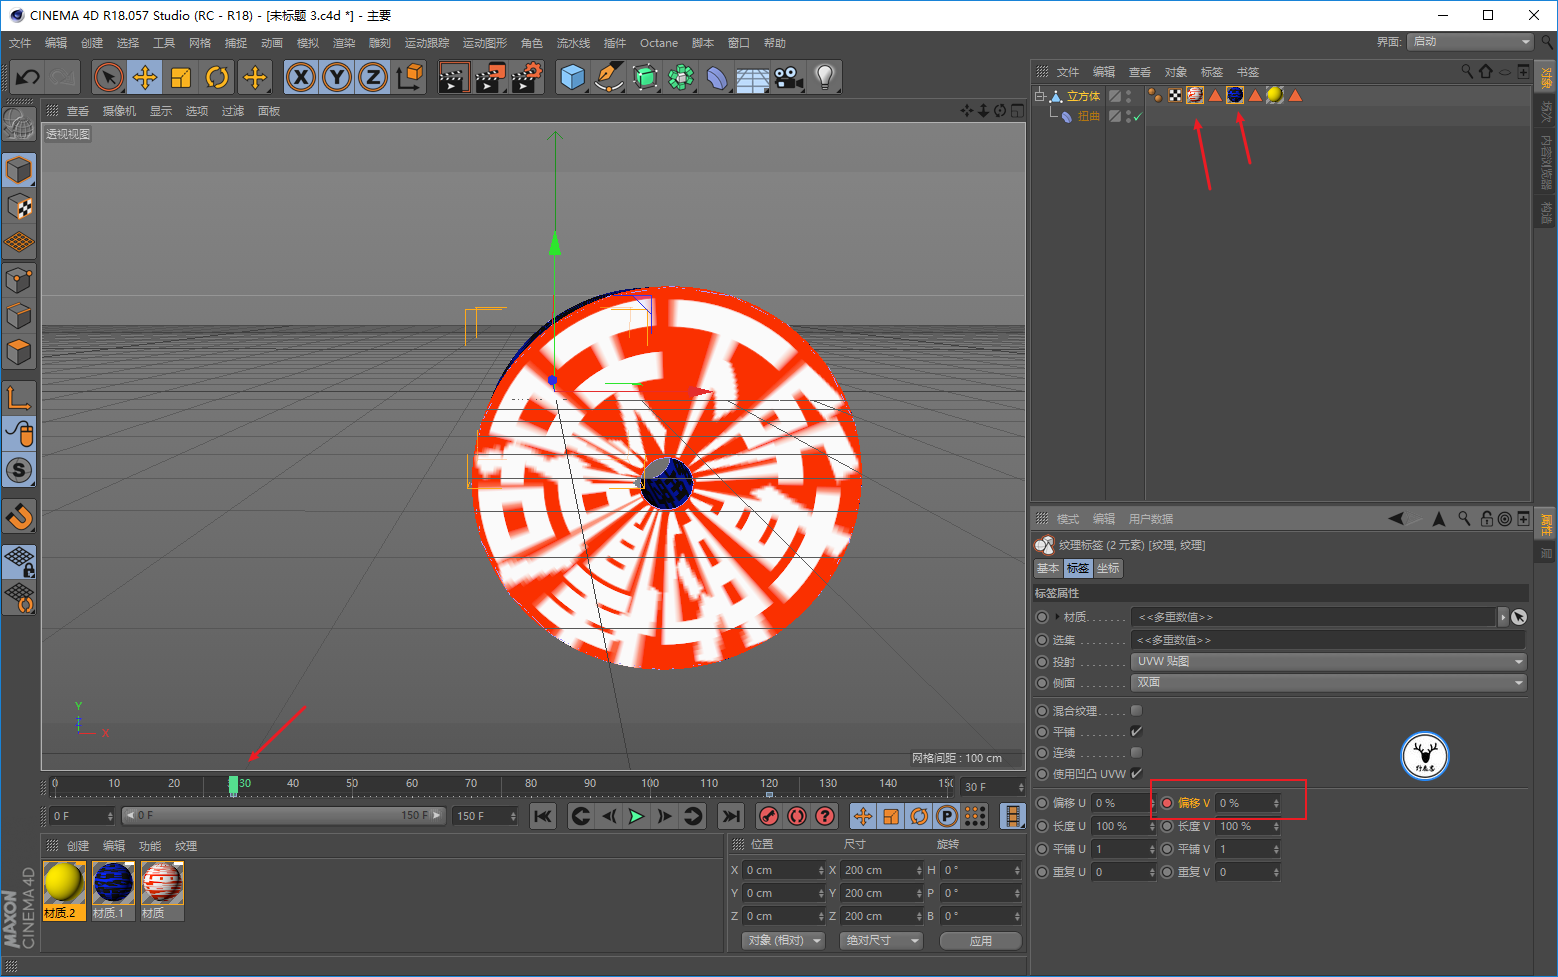The width and height of the screenshot is (1558, 977).
Task: Activate the Scale tool
Action: point(181,77)
